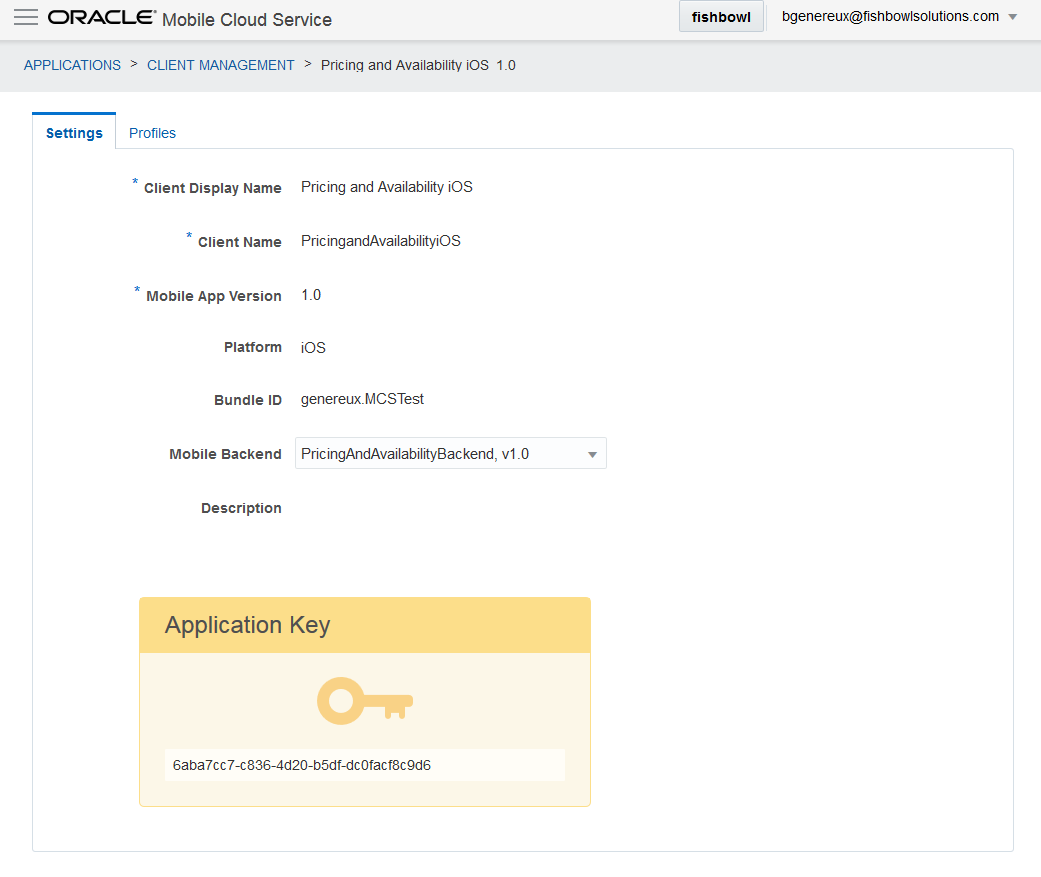Image resolution: width=1041 pixels, height=877 pixels.
Task: Click the Bundle ID genereux.MCSTest
Action: pos(362,399)
